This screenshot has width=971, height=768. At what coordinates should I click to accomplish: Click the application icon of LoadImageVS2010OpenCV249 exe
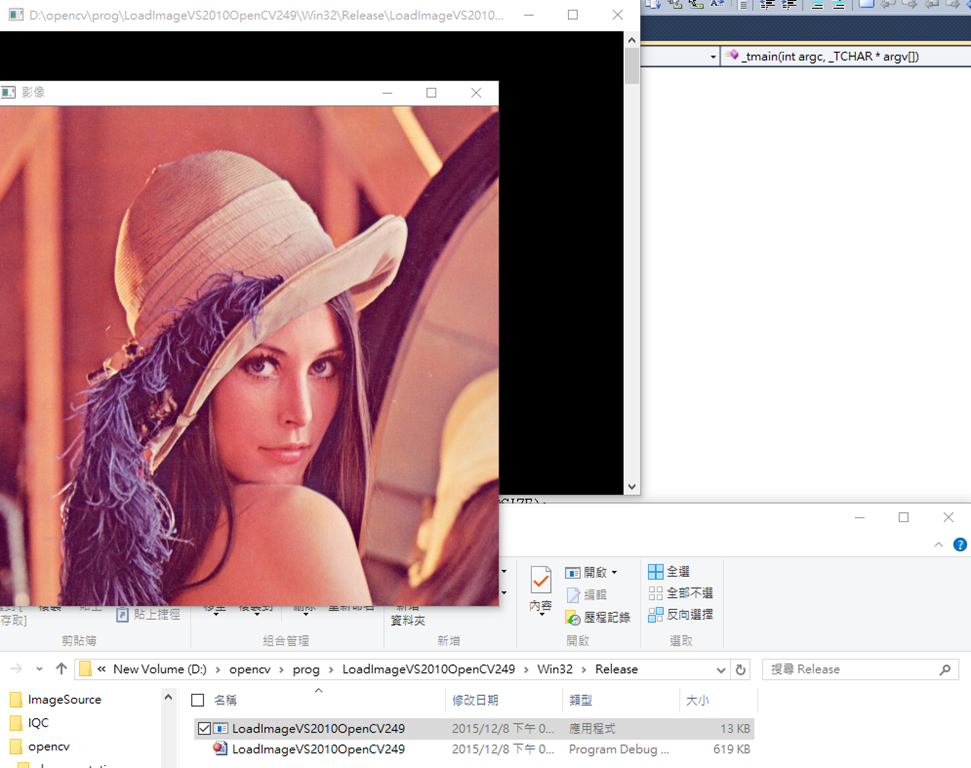point(220,728)
